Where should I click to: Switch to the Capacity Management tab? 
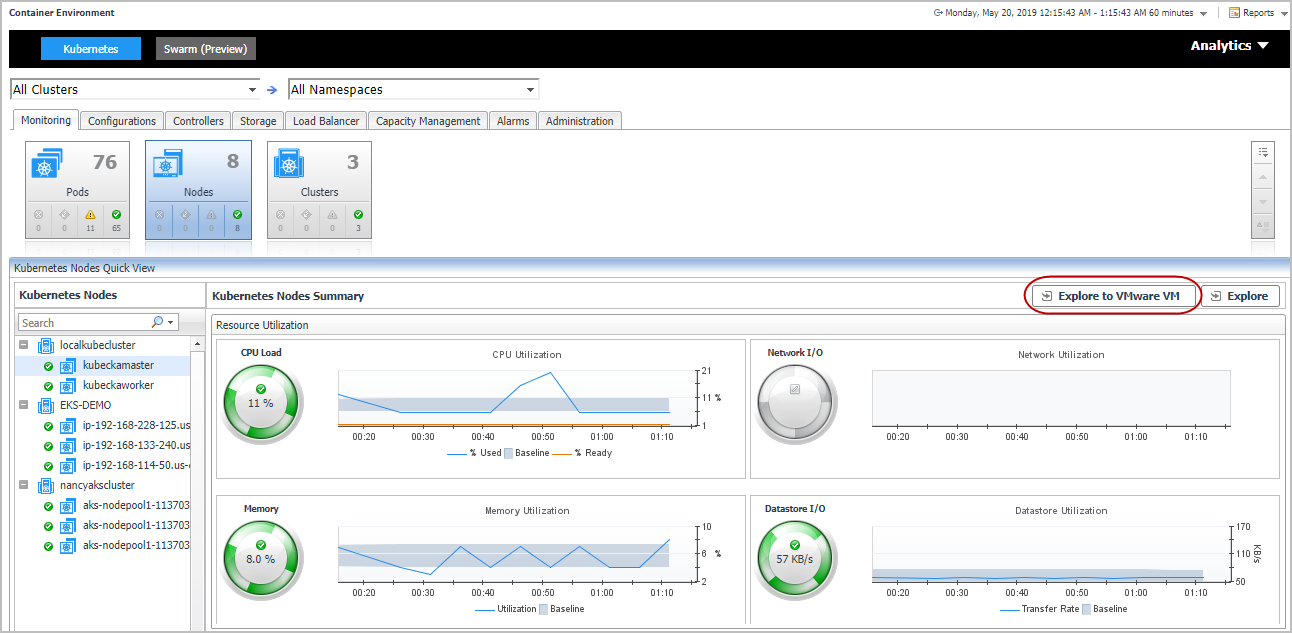tap(428, 121)
